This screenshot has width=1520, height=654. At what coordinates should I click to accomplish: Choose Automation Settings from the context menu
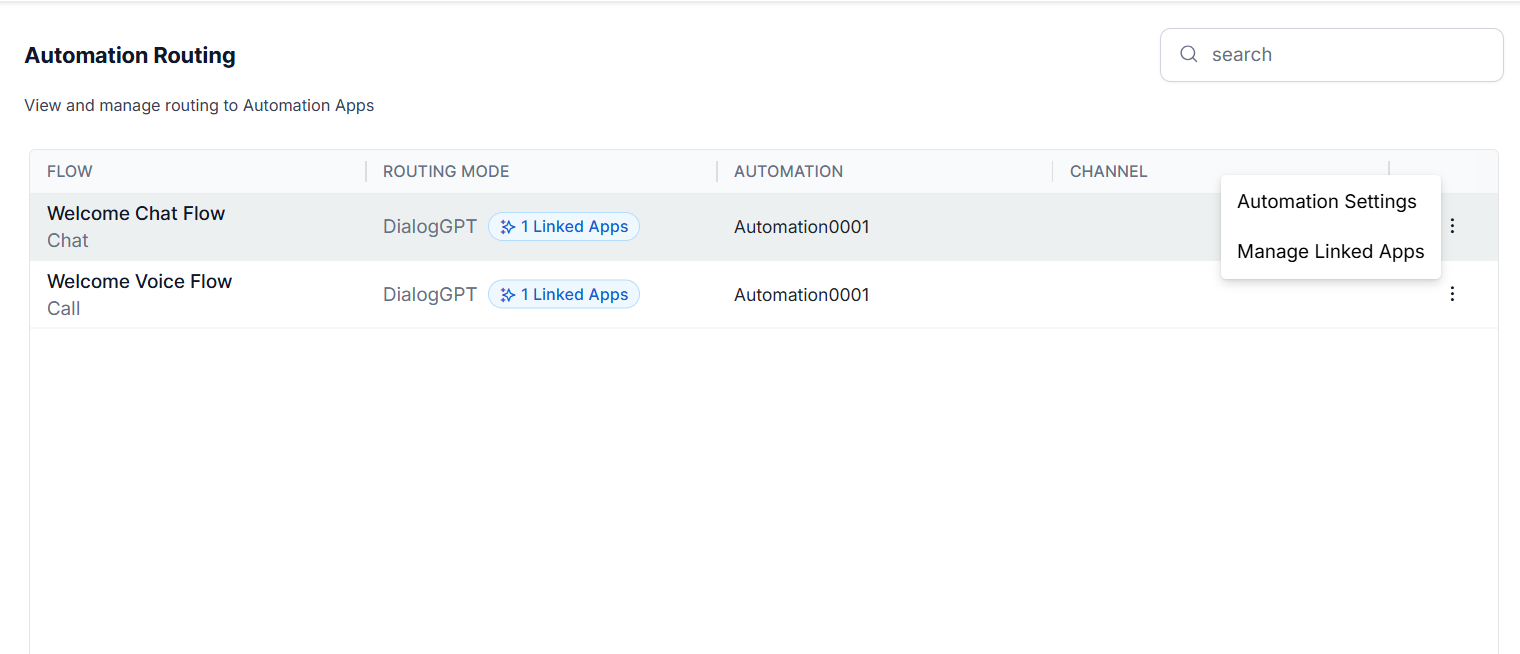click(1326, 202)
